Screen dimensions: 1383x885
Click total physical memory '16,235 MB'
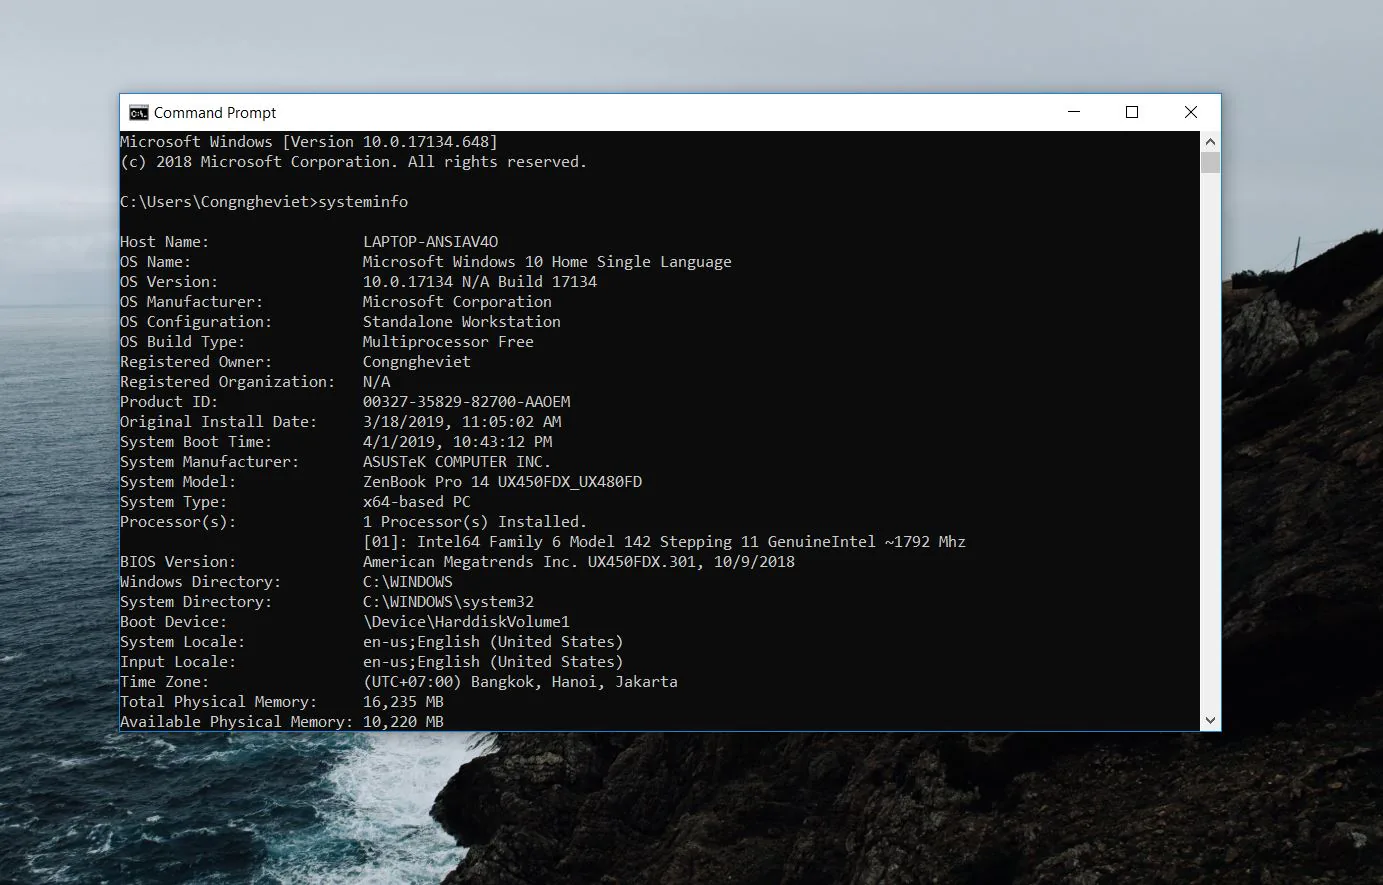pyautogui.click(x=403, y=702)
